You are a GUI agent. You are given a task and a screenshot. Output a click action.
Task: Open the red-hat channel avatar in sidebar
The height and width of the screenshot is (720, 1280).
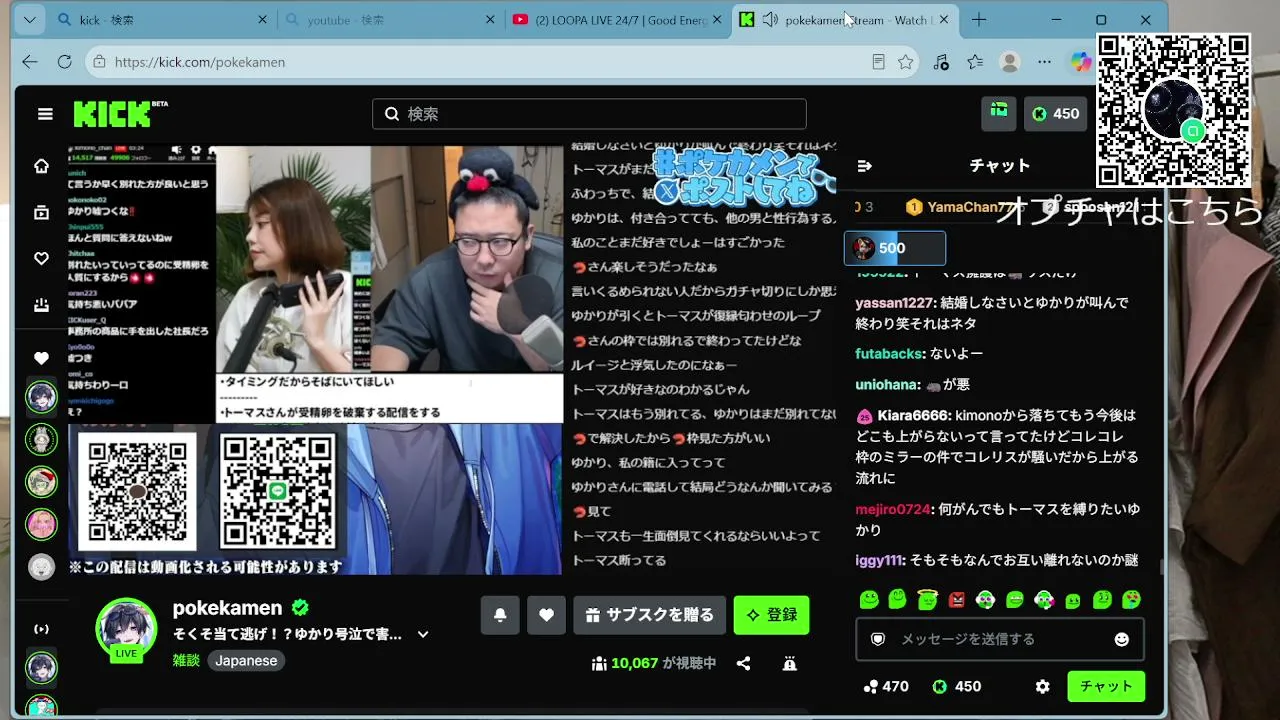(41, 482)
